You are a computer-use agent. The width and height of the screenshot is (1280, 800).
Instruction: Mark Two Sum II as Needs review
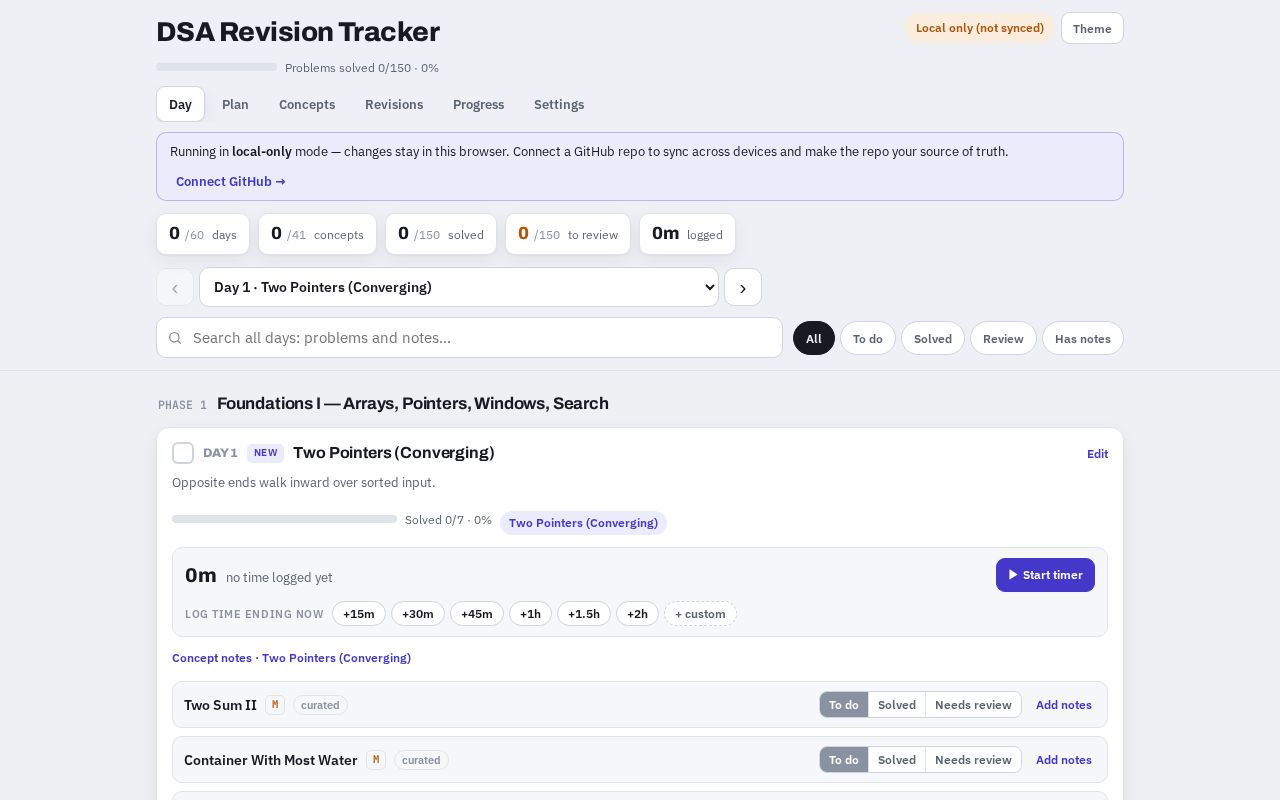pyautogui.click(x=973, y=705)
